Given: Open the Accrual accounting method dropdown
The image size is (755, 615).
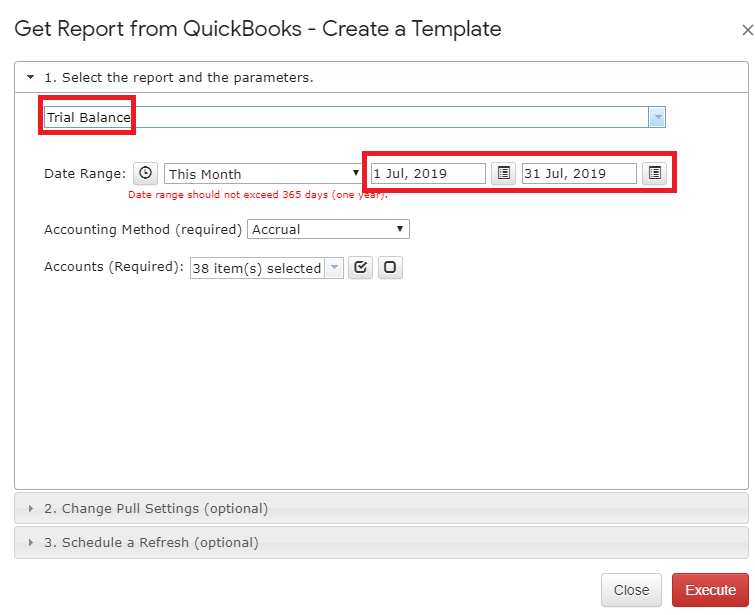Looking at the screenshot, I should click(328, 229).
